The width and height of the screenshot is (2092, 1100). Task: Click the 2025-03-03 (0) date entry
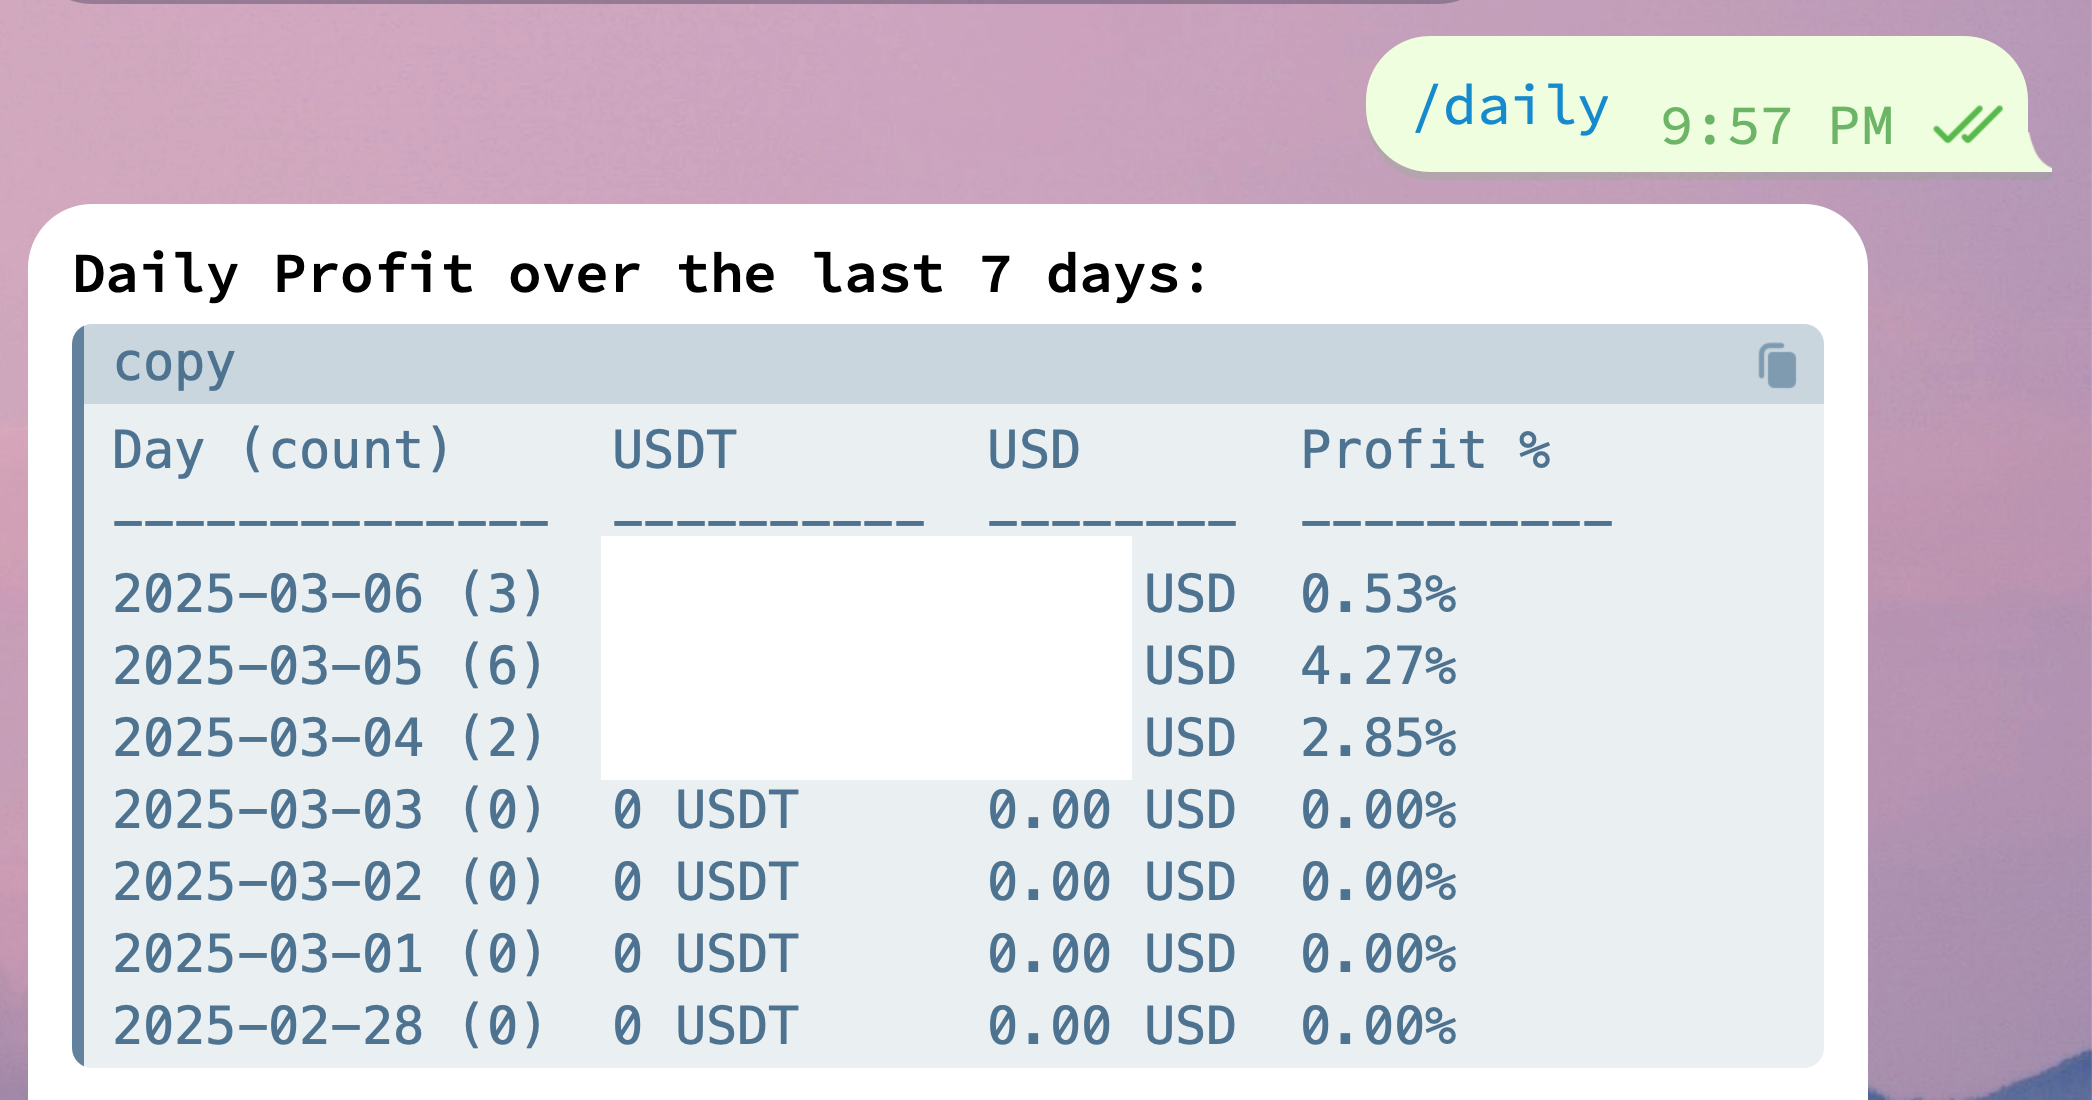[327, 810]
